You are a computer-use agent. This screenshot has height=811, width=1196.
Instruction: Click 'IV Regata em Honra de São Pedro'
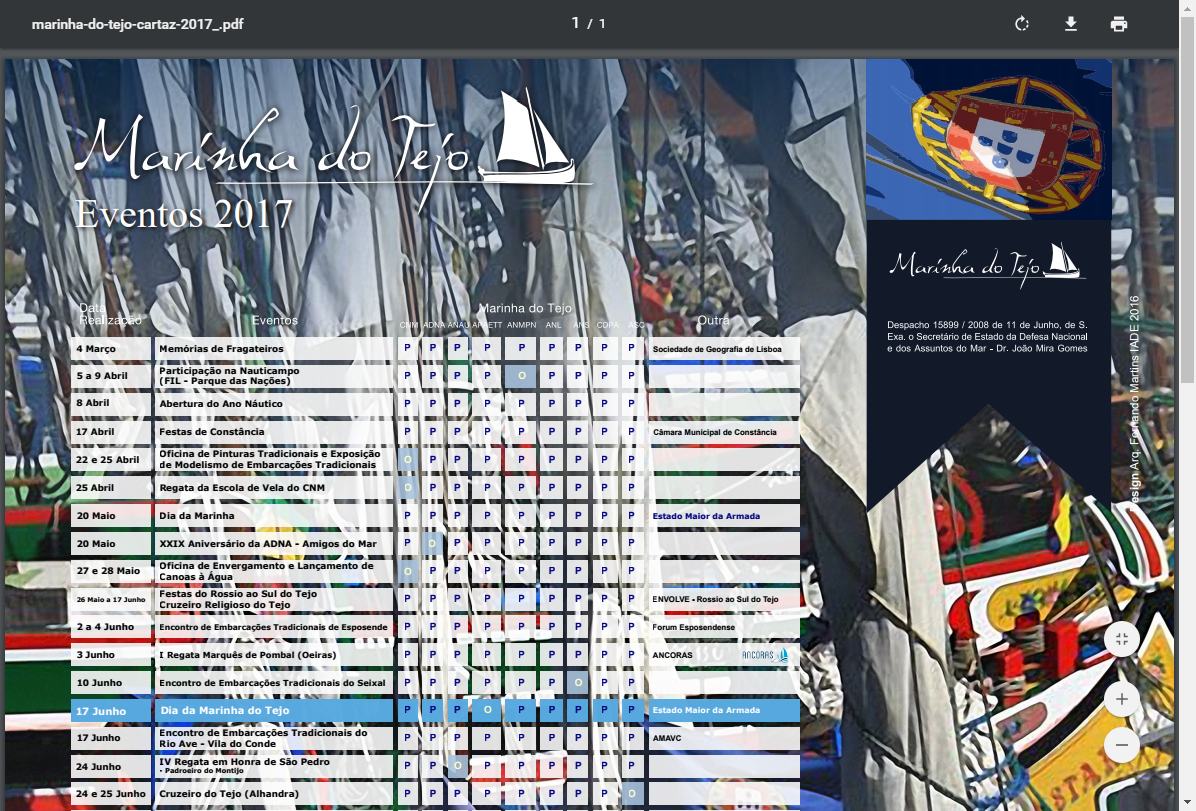(244, 761)
